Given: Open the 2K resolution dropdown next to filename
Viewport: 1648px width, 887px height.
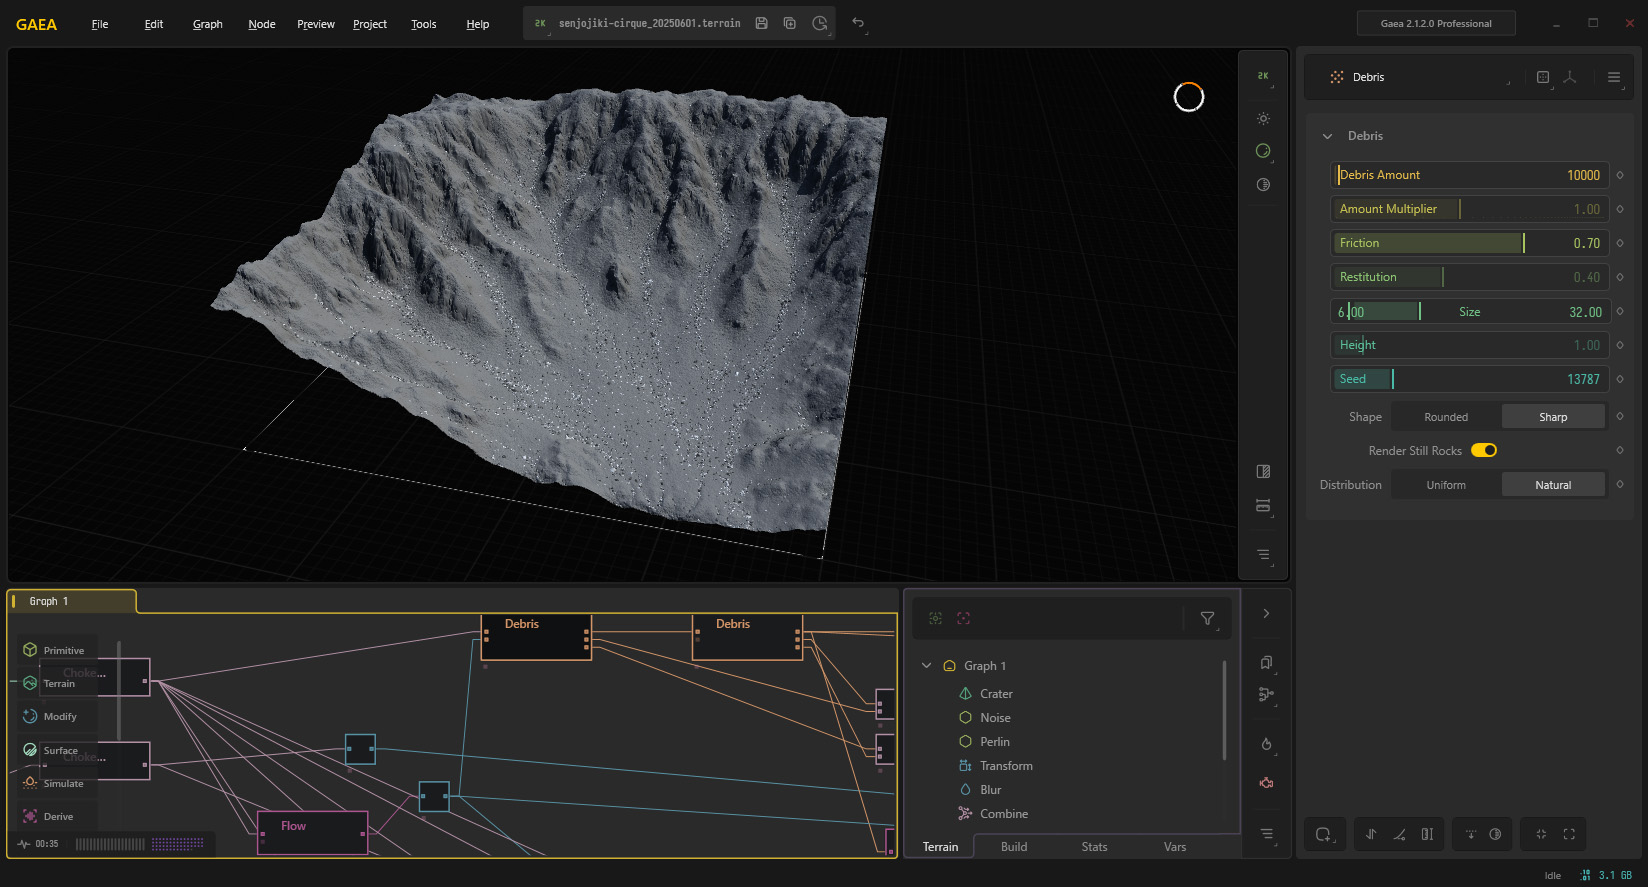Looking at the screenshot, I should pyautogui.click(x=541, y=24).
